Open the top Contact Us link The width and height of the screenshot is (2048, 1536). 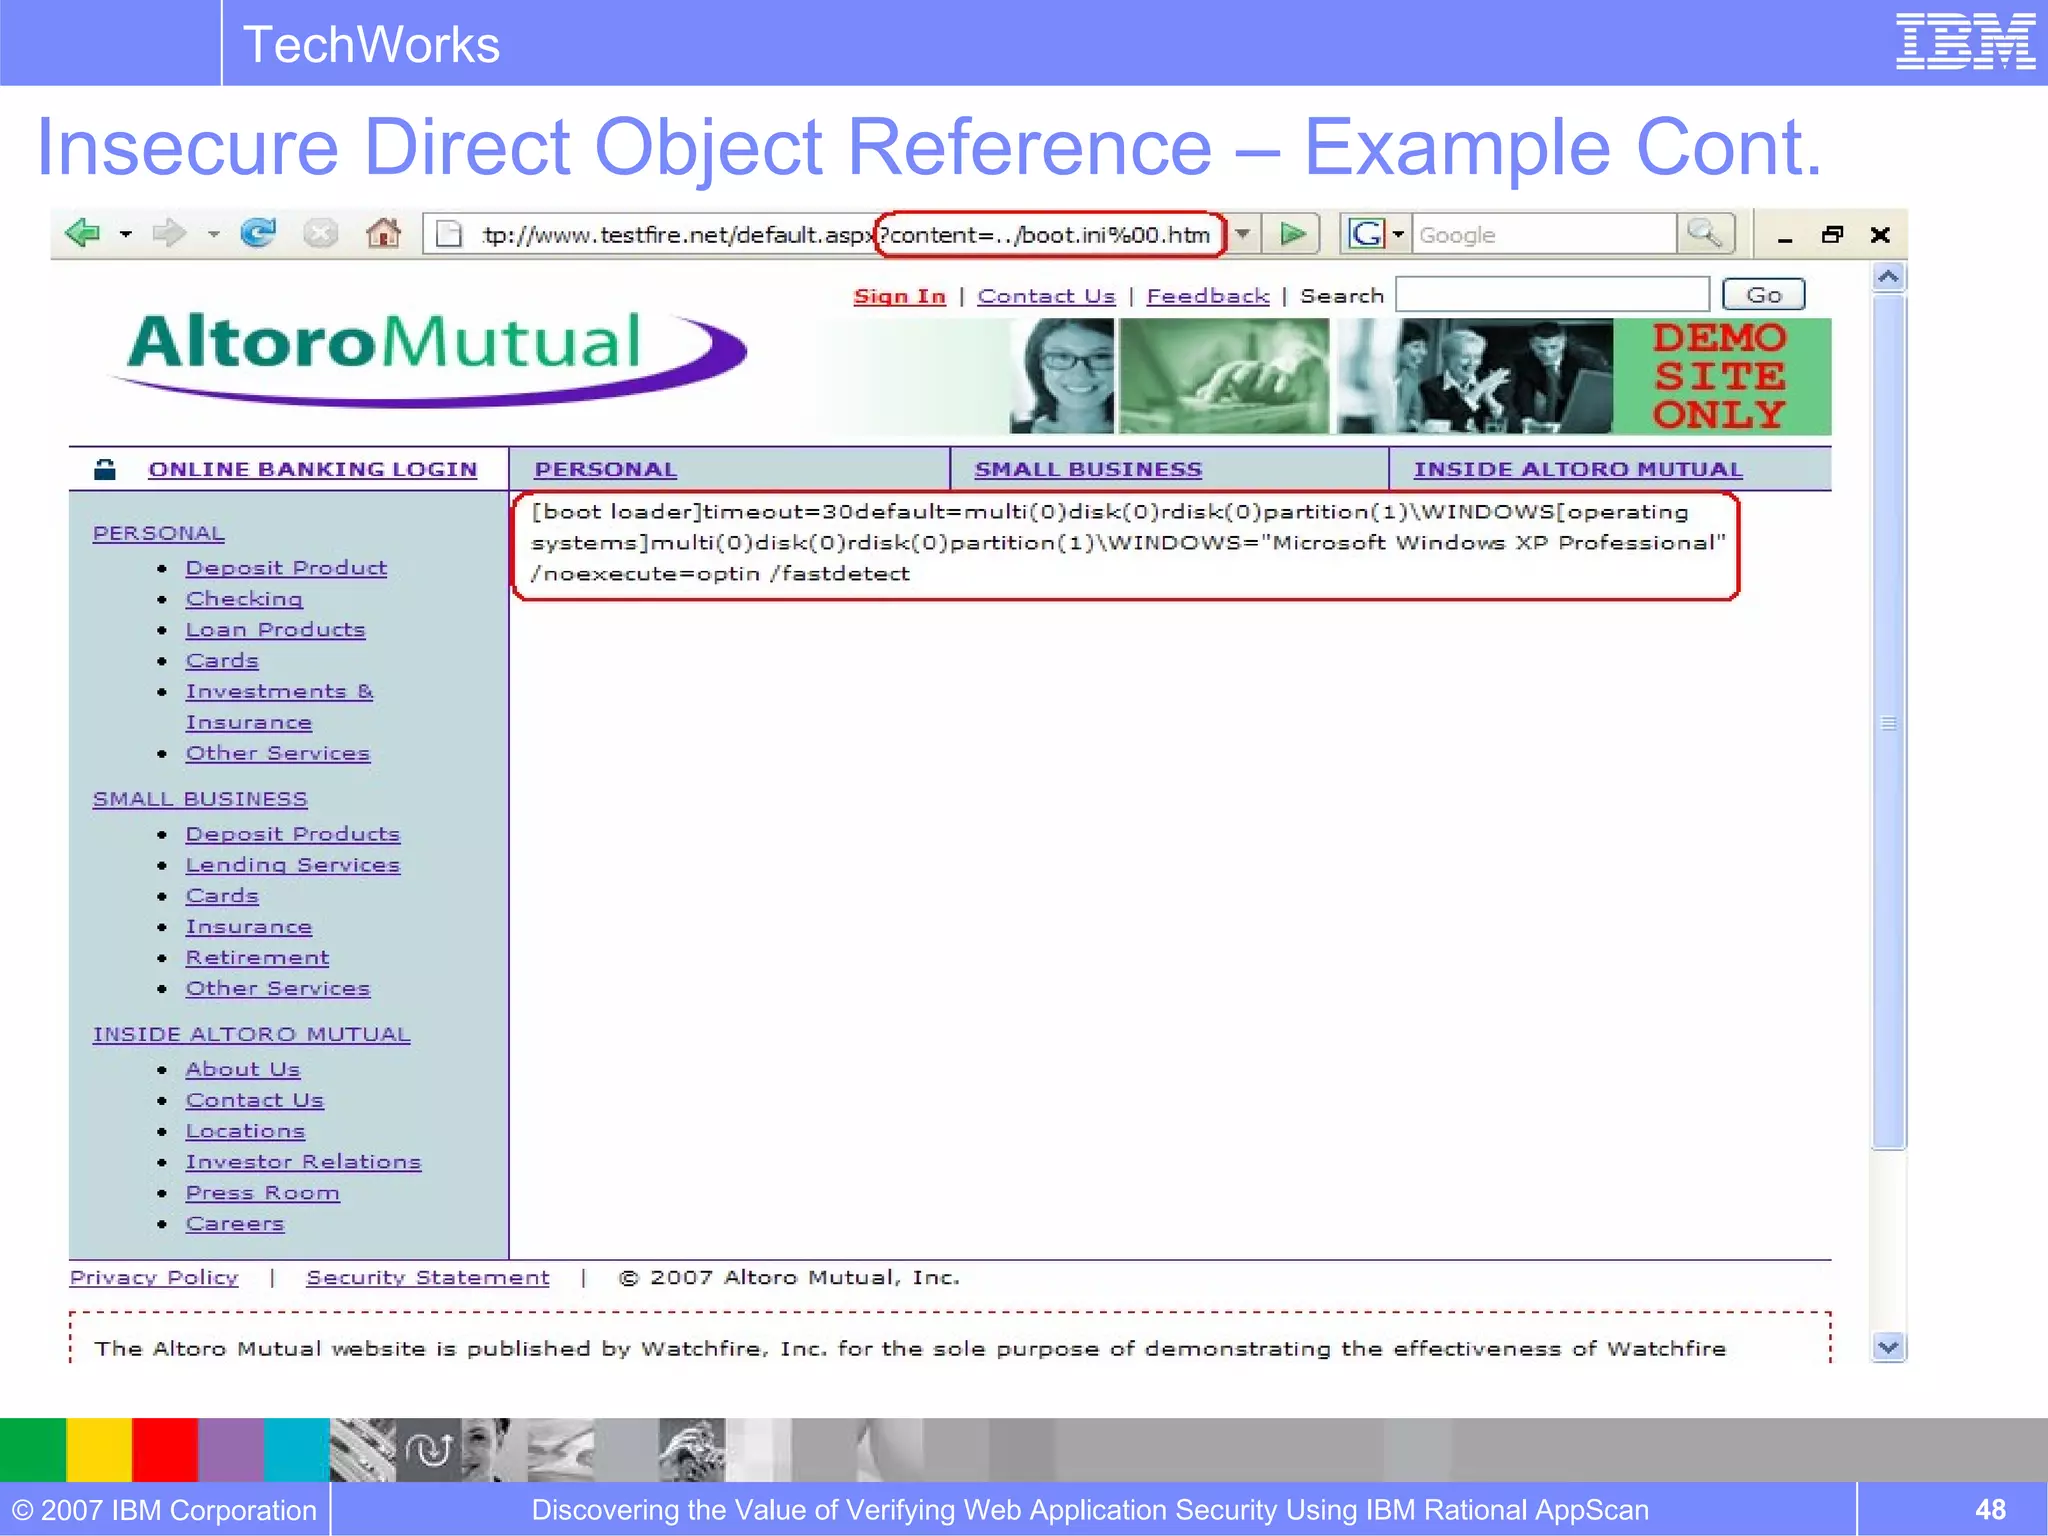[x=1046, y=296]
